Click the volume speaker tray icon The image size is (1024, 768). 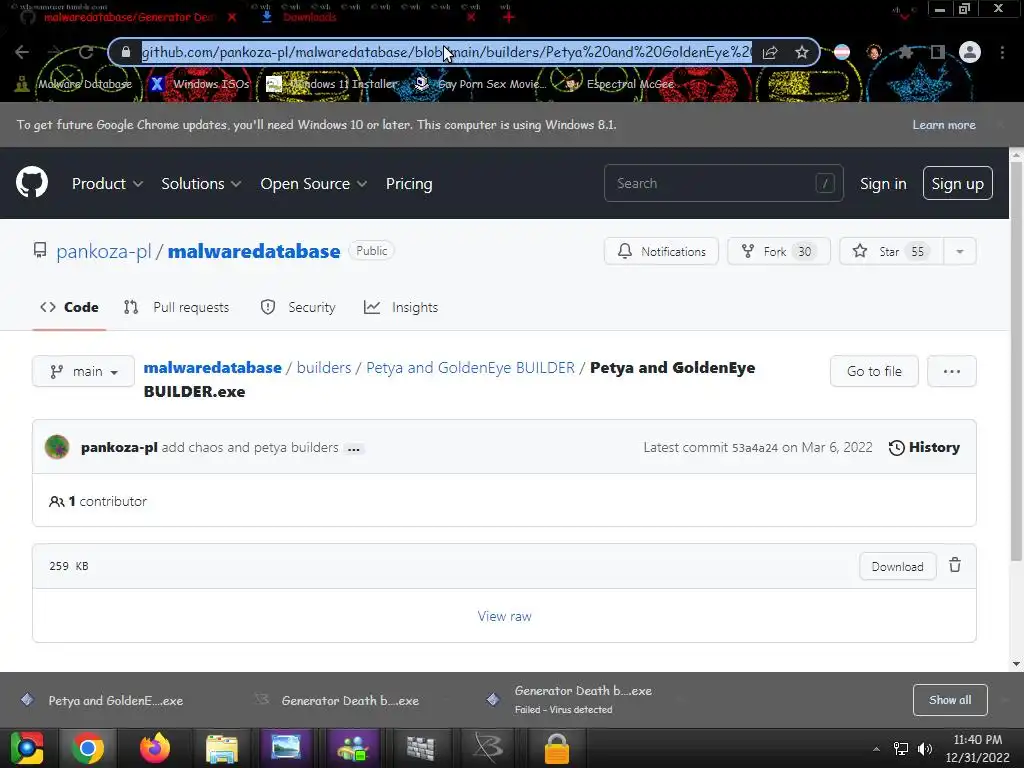pyautogui.click(x=925, y=749)
